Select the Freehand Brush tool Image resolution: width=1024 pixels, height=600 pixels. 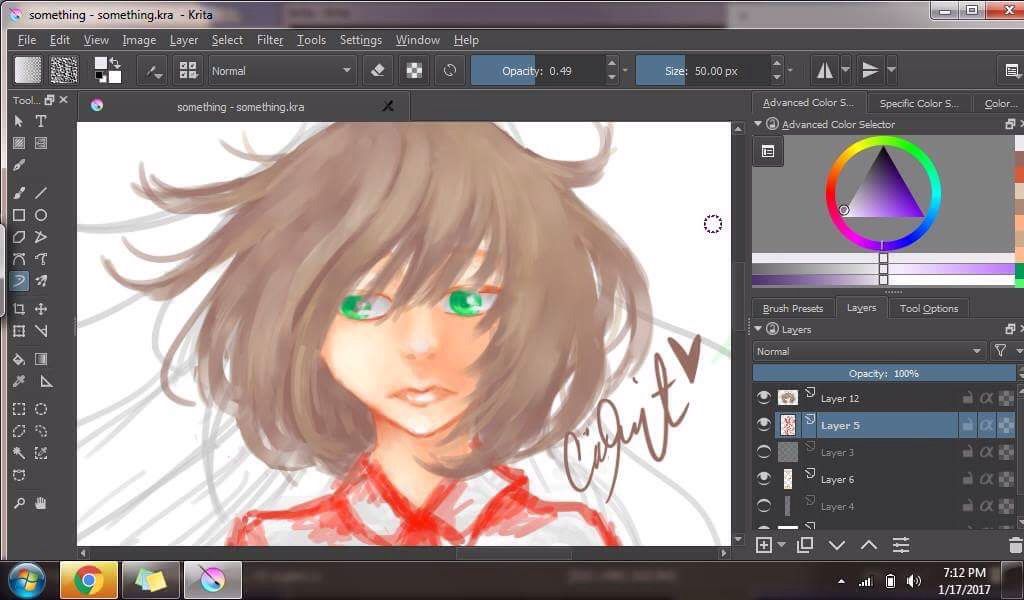19,193
